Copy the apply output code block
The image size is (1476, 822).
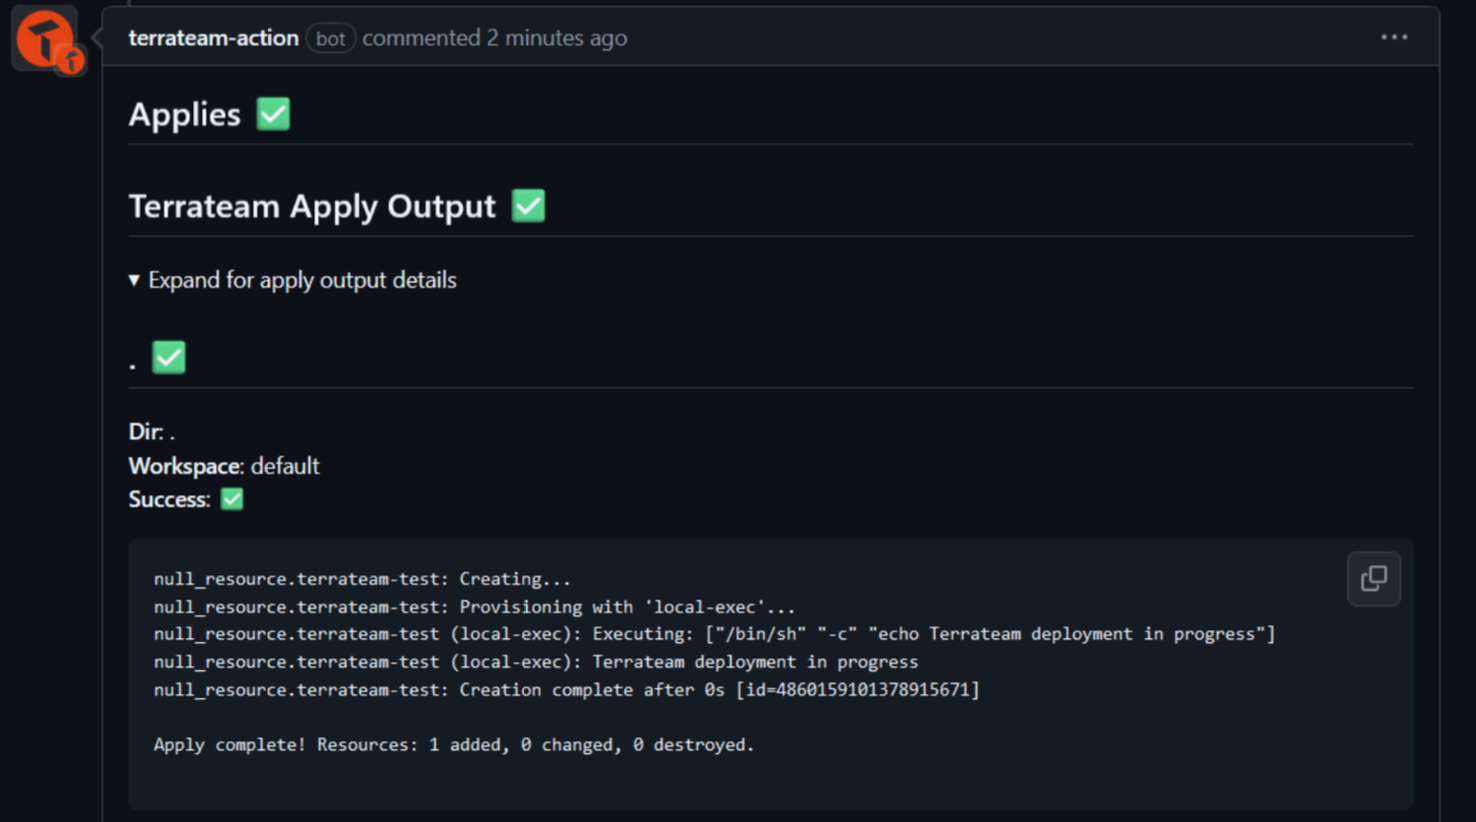[1374, 578]
